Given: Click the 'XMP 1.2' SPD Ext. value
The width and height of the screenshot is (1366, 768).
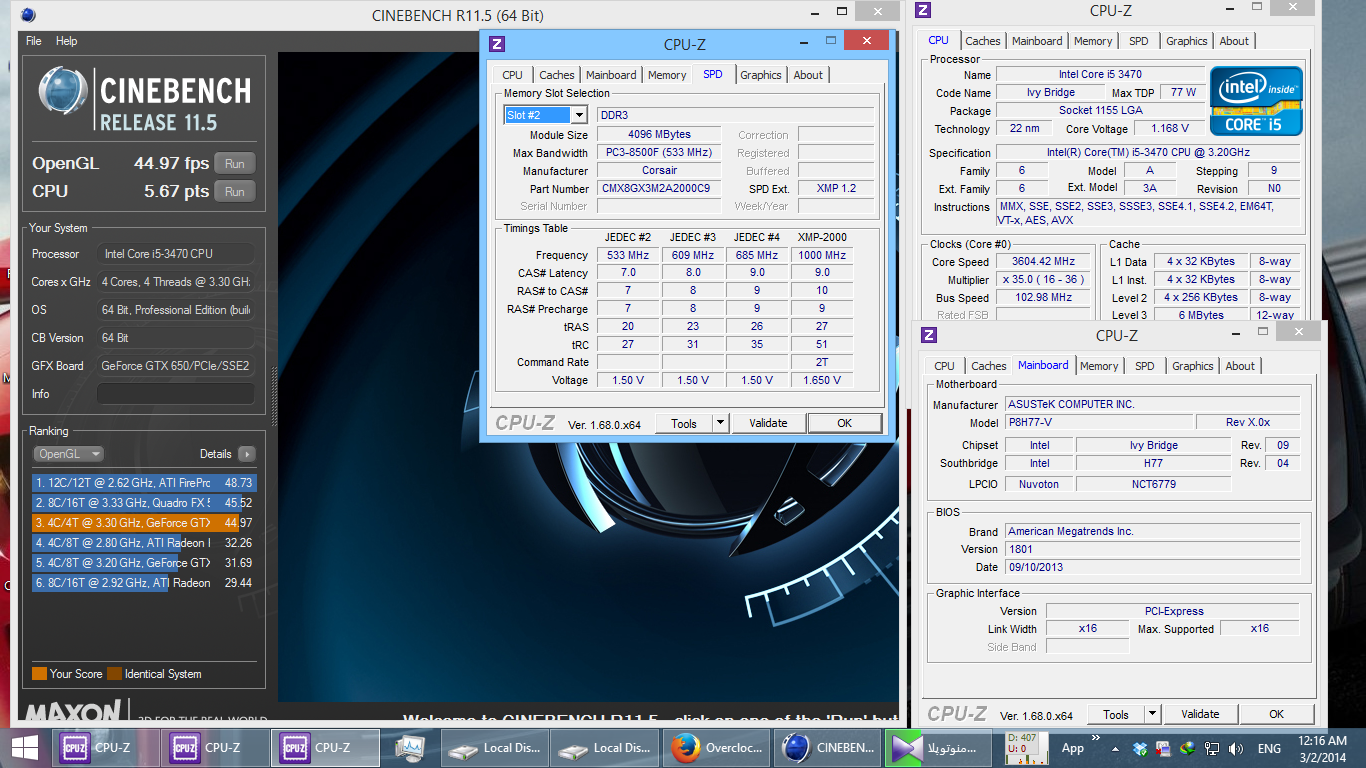Looking at the screenshot, I should [x=836, y=188].
